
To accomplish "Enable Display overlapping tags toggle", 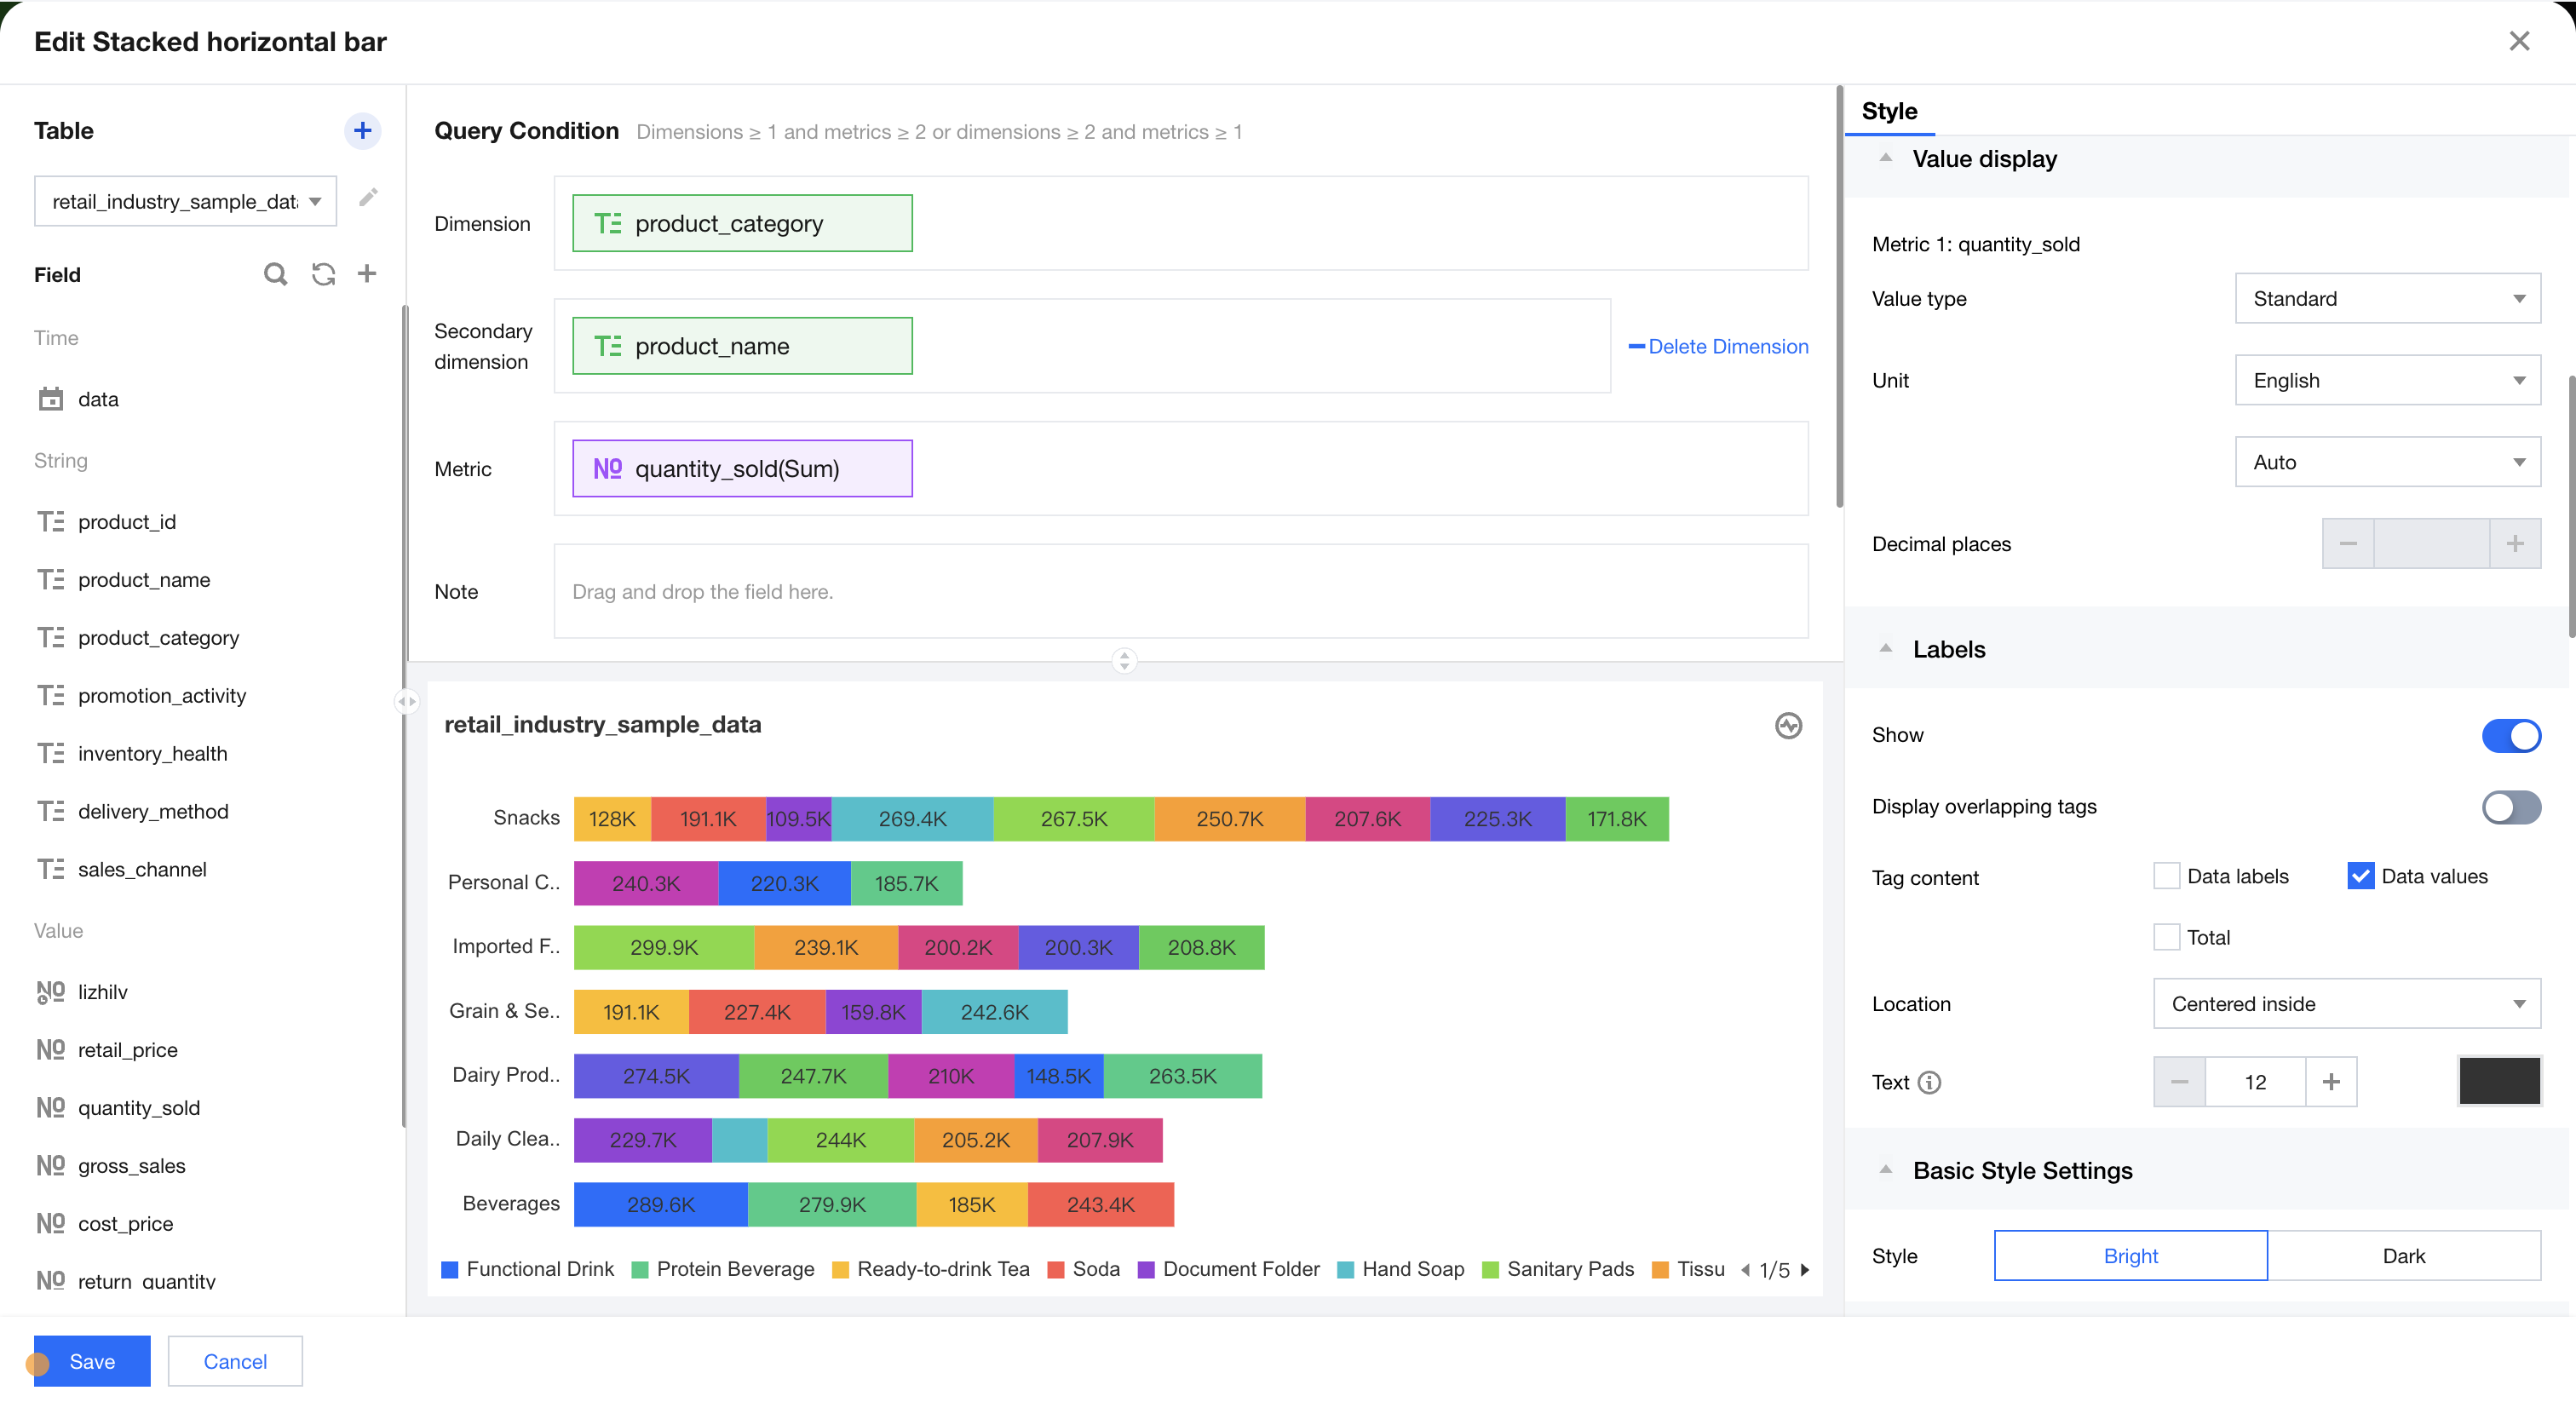I will pyautogui.click(x=2510, y=807).
